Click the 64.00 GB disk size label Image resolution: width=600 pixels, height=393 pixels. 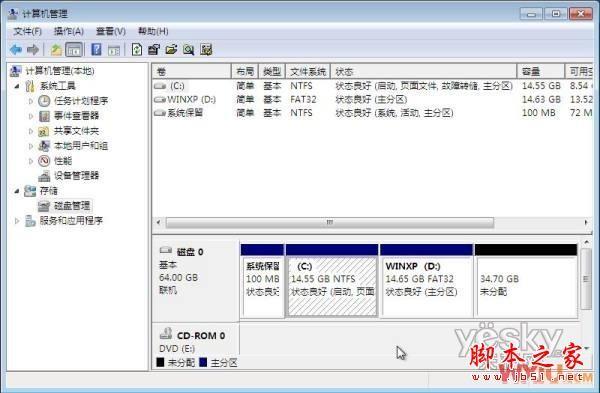click(178, 277)
